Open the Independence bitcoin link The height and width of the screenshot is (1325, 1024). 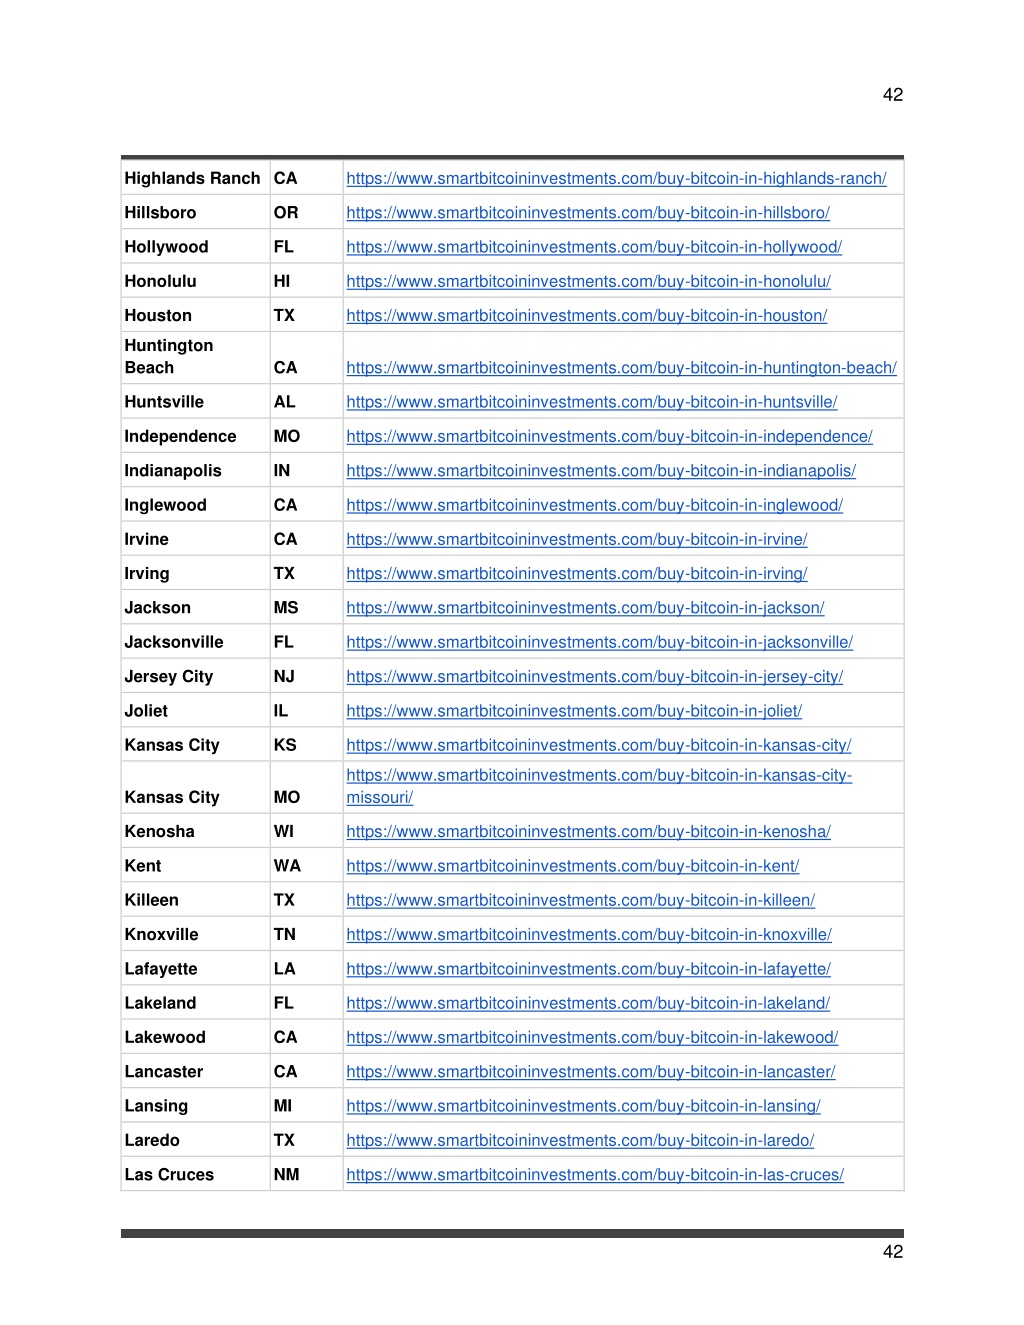(609, 436)
